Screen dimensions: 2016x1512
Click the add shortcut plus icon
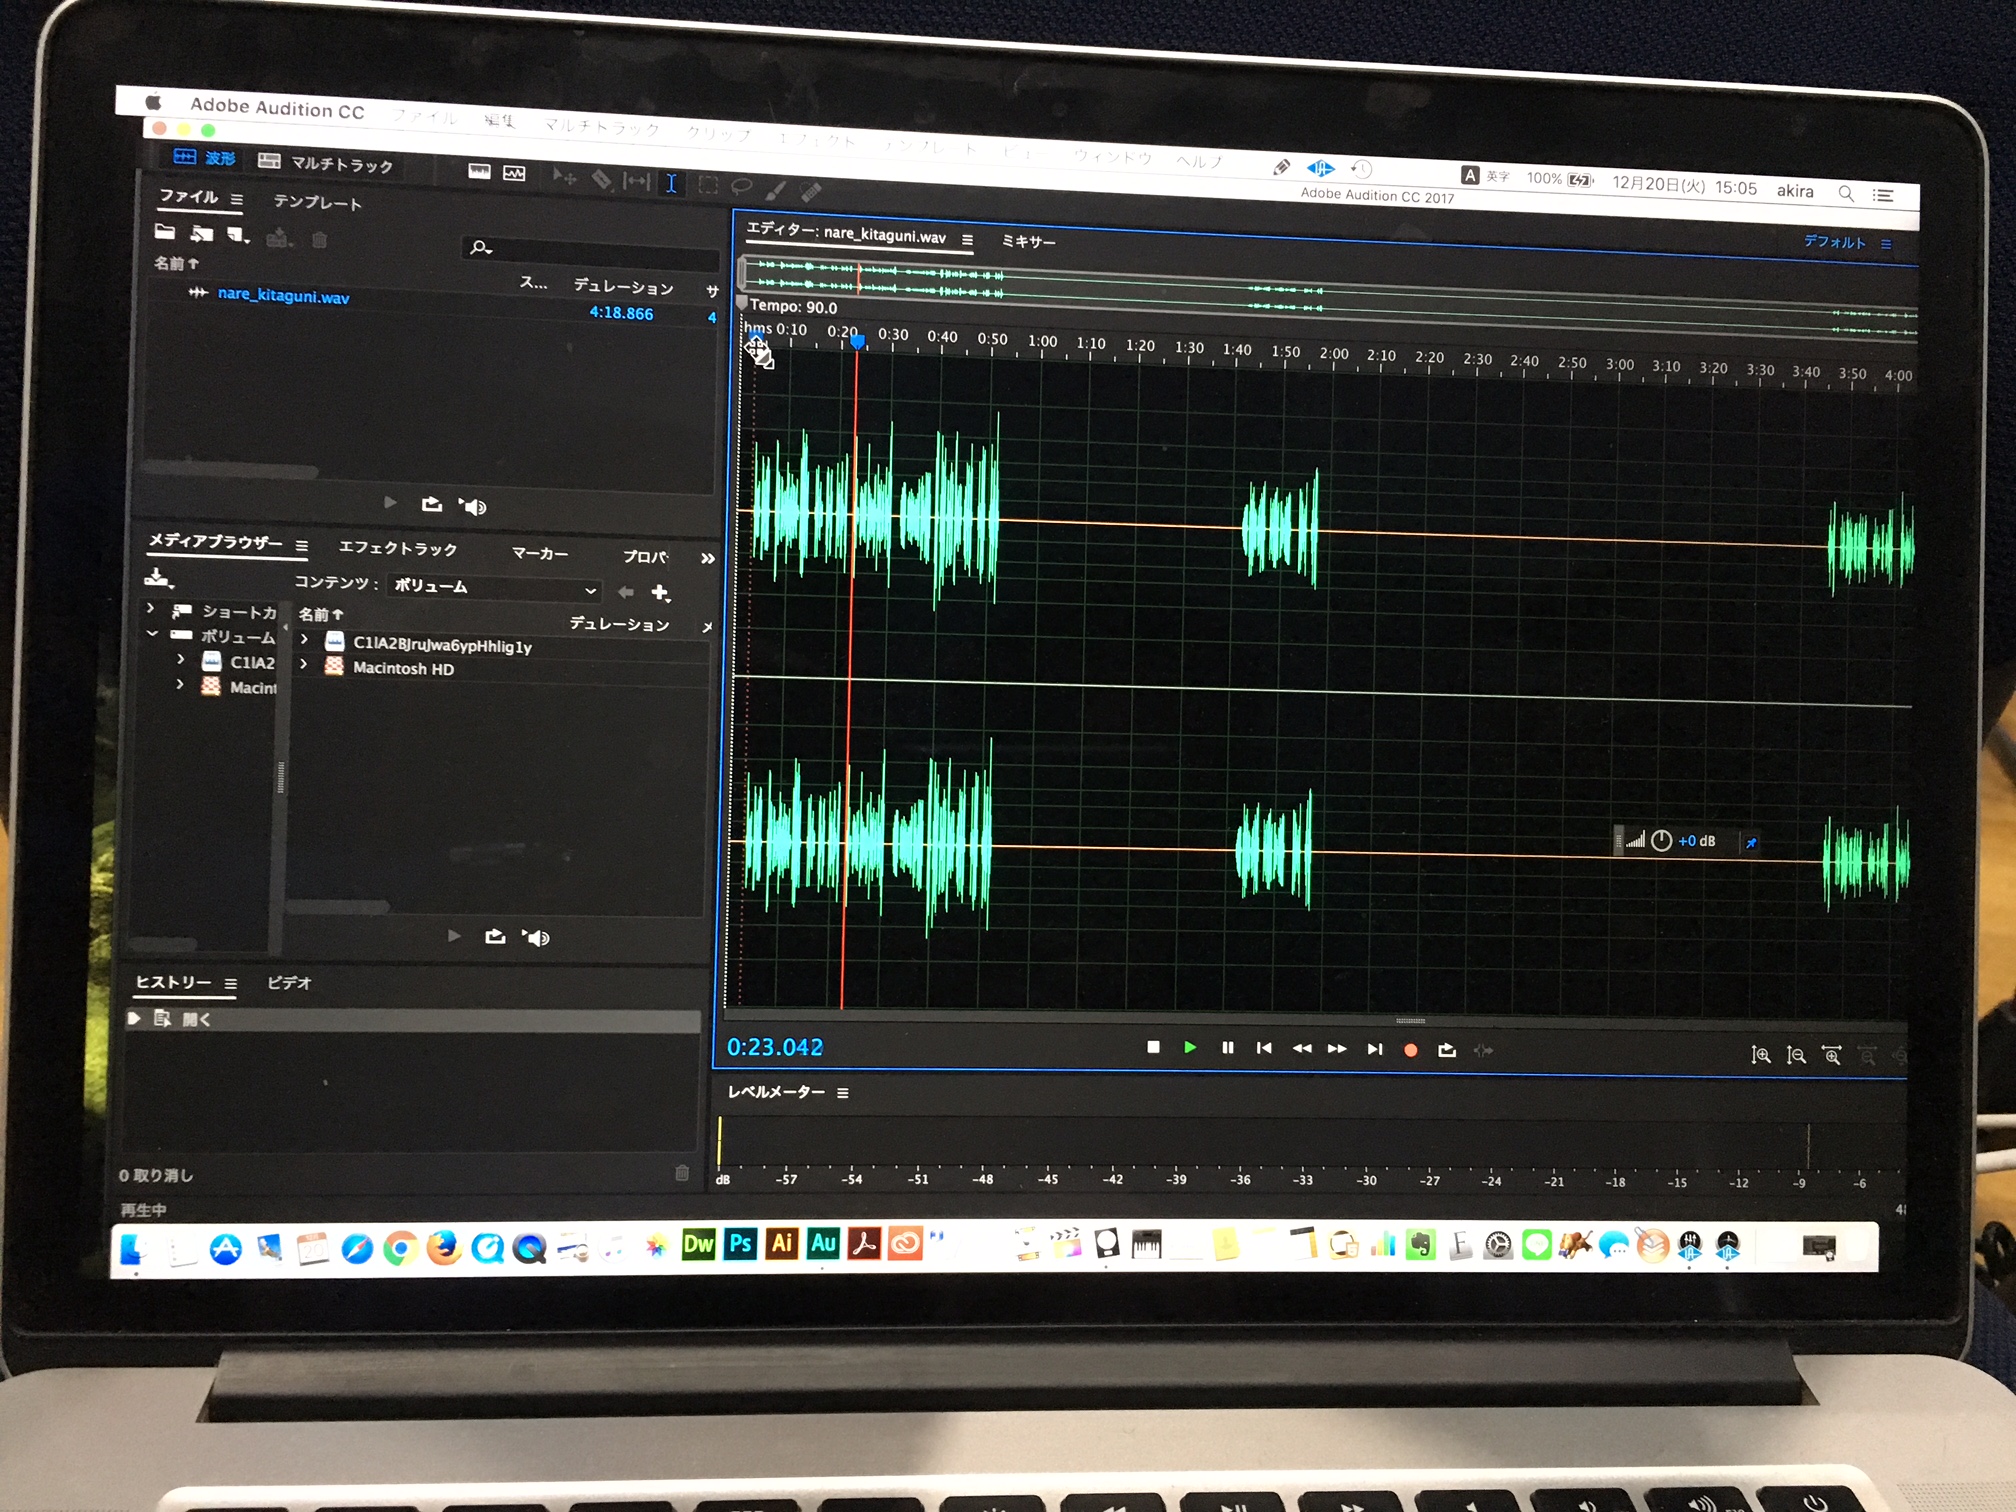[660, 593]
